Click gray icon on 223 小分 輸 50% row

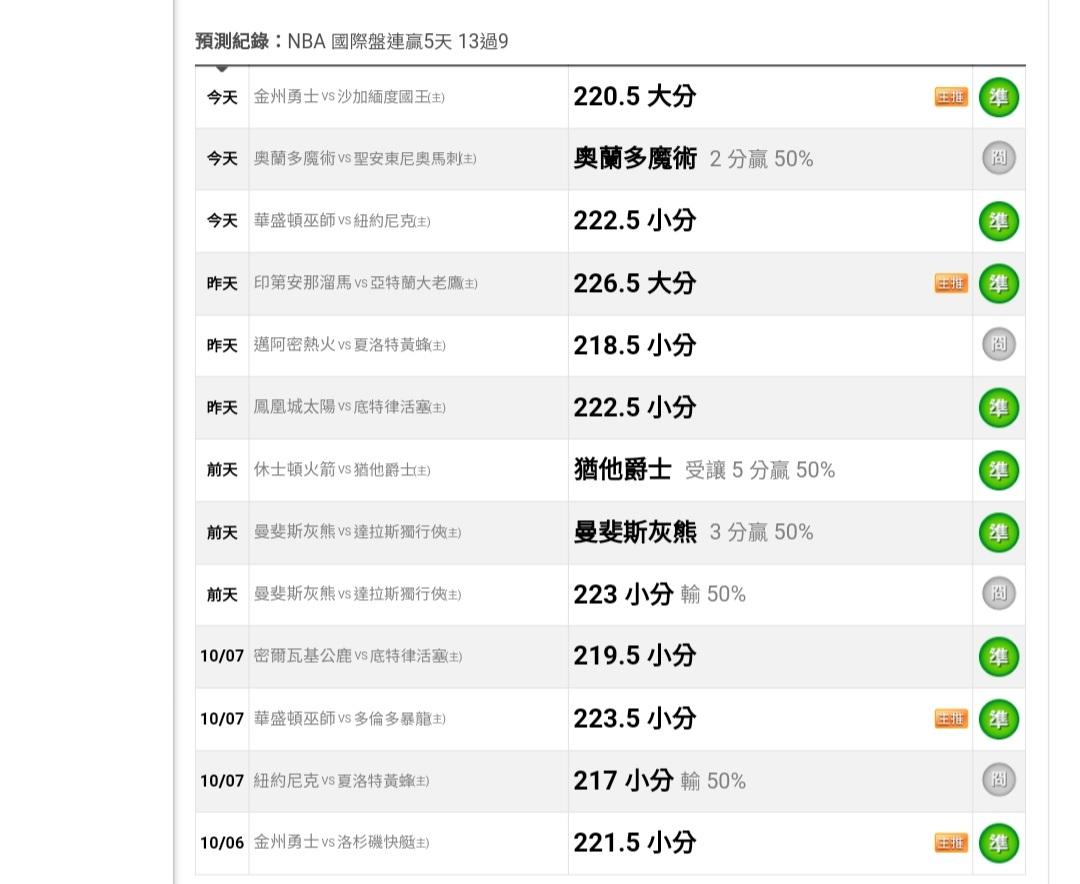click(x=998, y=594)
